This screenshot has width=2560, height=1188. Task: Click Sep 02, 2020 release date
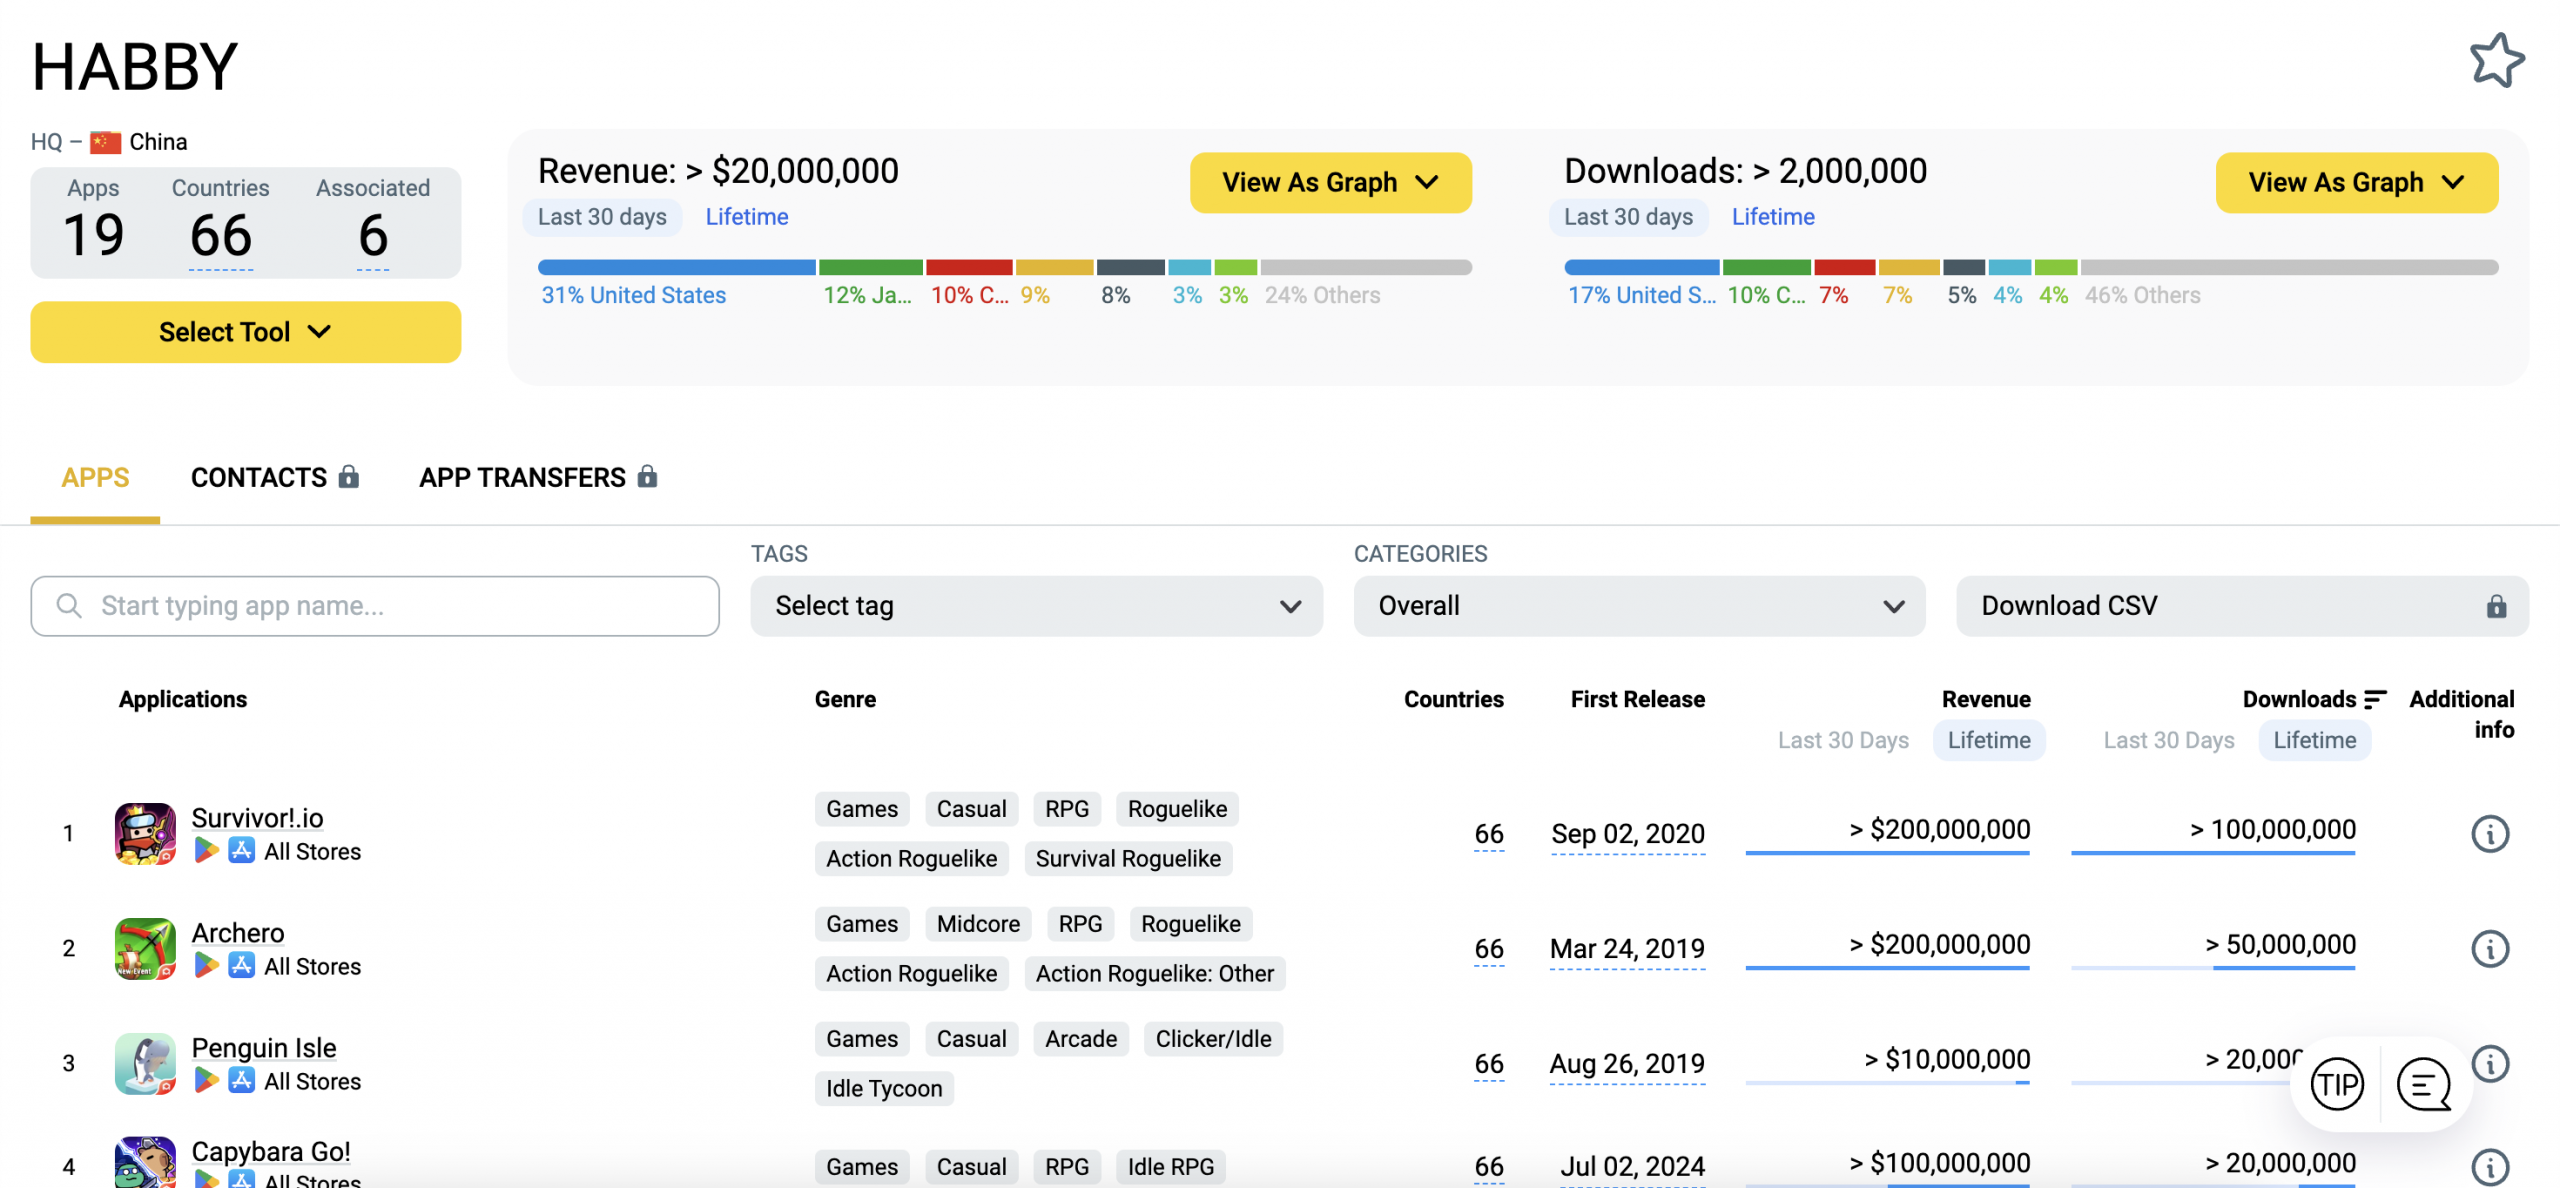[x=1628, y=833]
